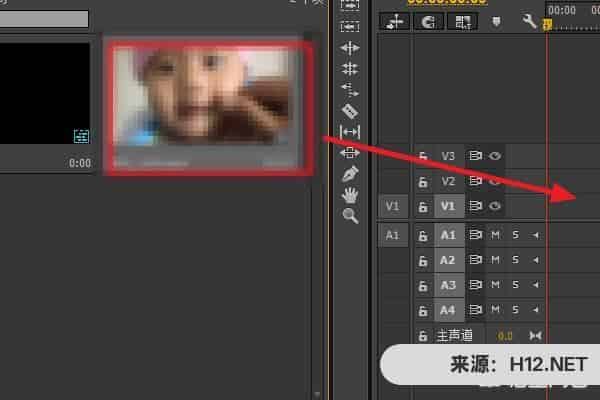Hide track V3 with eye icon
This screenshot has height=400, width=600.
(x=495, y=156)
